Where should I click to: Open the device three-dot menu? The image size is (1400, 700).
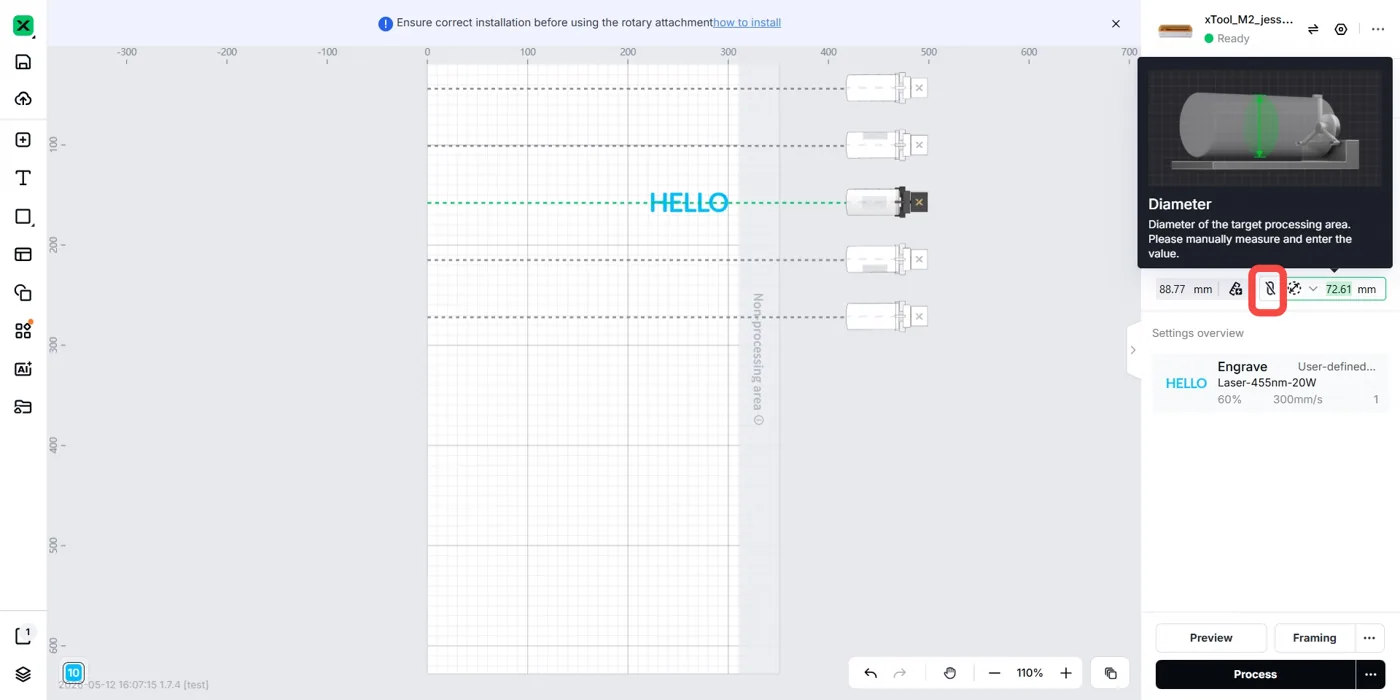[1378, 29]
